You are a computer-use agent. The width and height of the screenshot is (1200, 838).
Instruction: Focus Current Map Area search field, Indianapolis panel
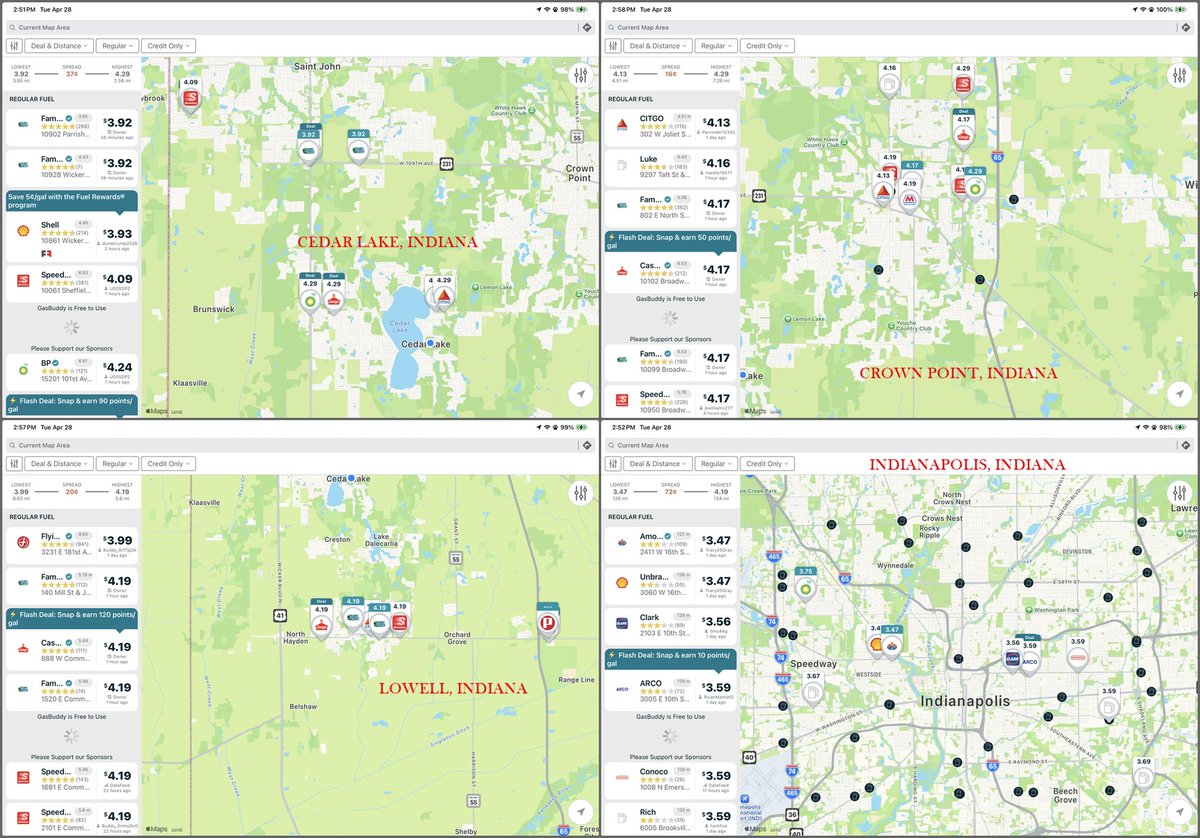[x=889, y=447]
